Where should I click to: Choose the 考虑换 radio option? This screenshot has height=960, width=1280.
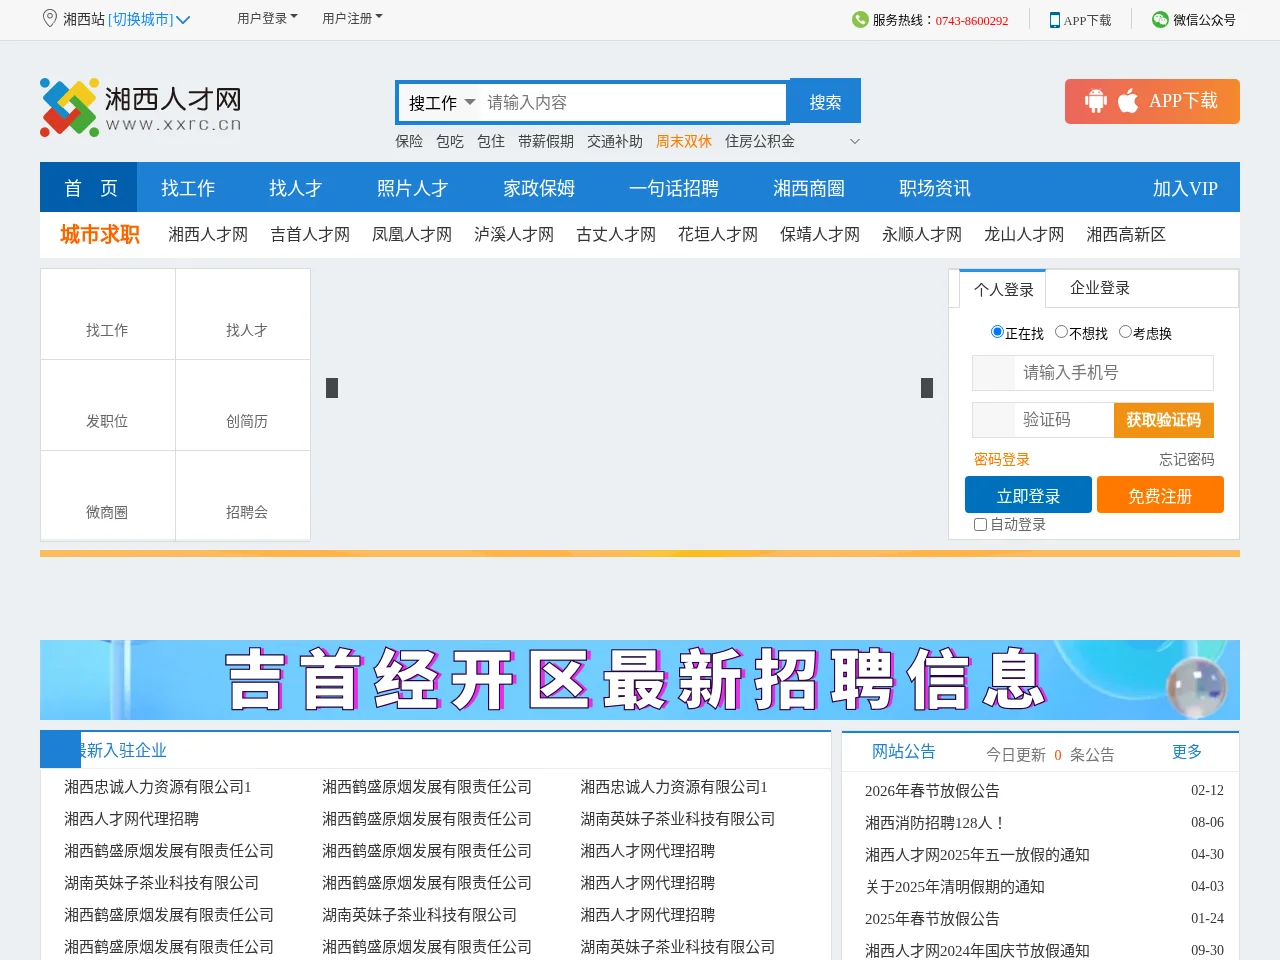coord(1125,332)
